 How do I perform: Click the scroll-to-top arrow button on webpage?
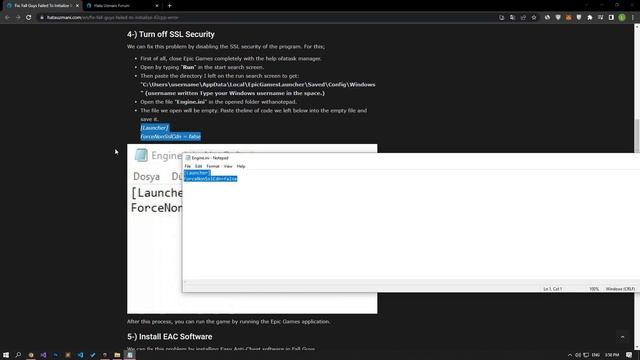[x=622, y=337]
